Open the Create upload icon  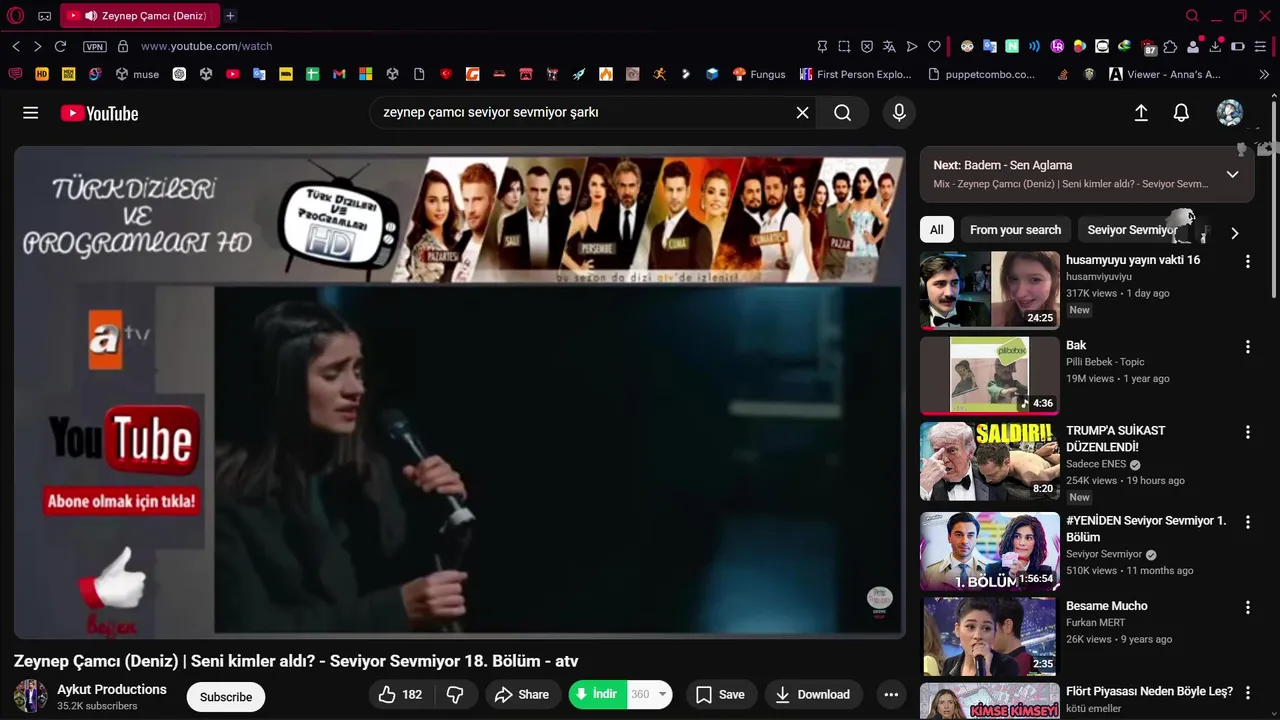tap(1141, 113)
